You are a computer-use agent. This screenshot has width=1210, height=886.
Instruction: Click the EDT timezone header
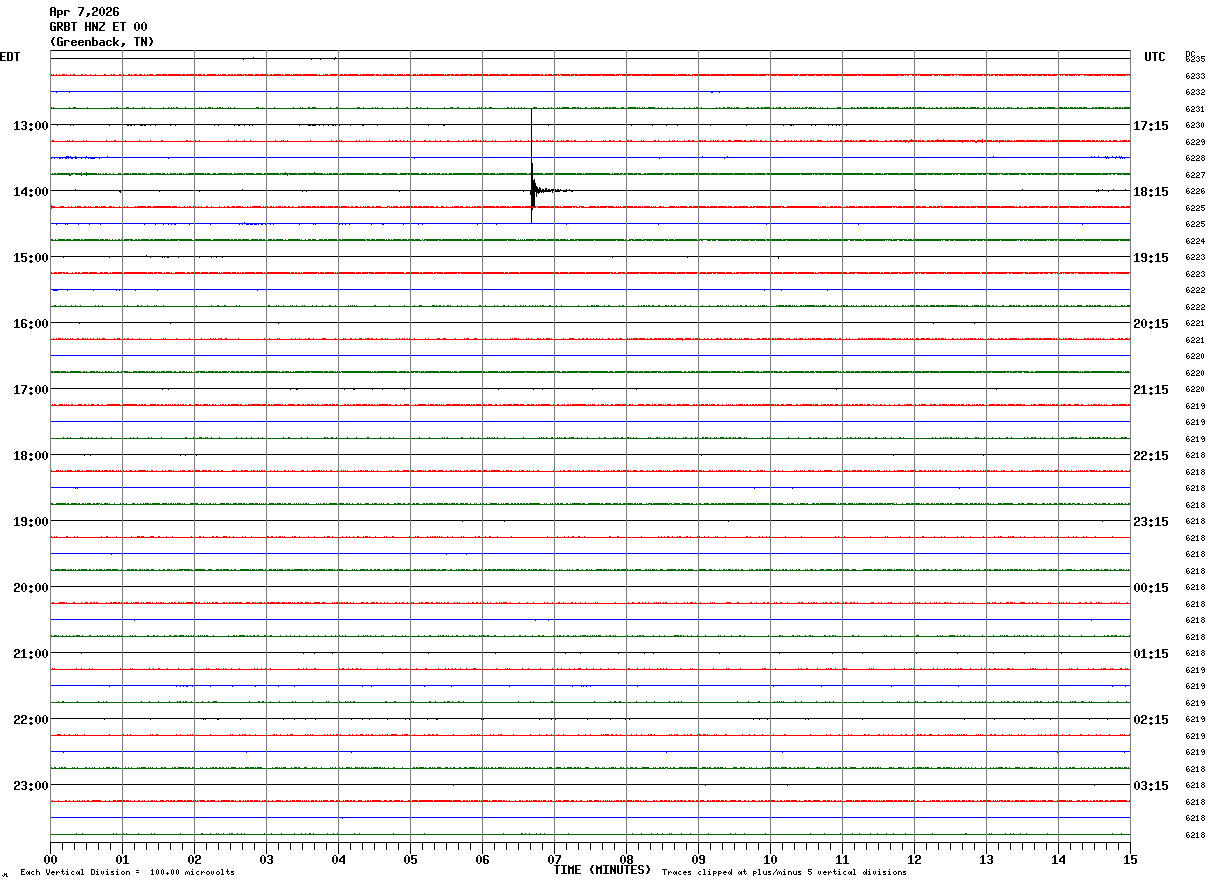pyautogui.click(x=10, y=57)
